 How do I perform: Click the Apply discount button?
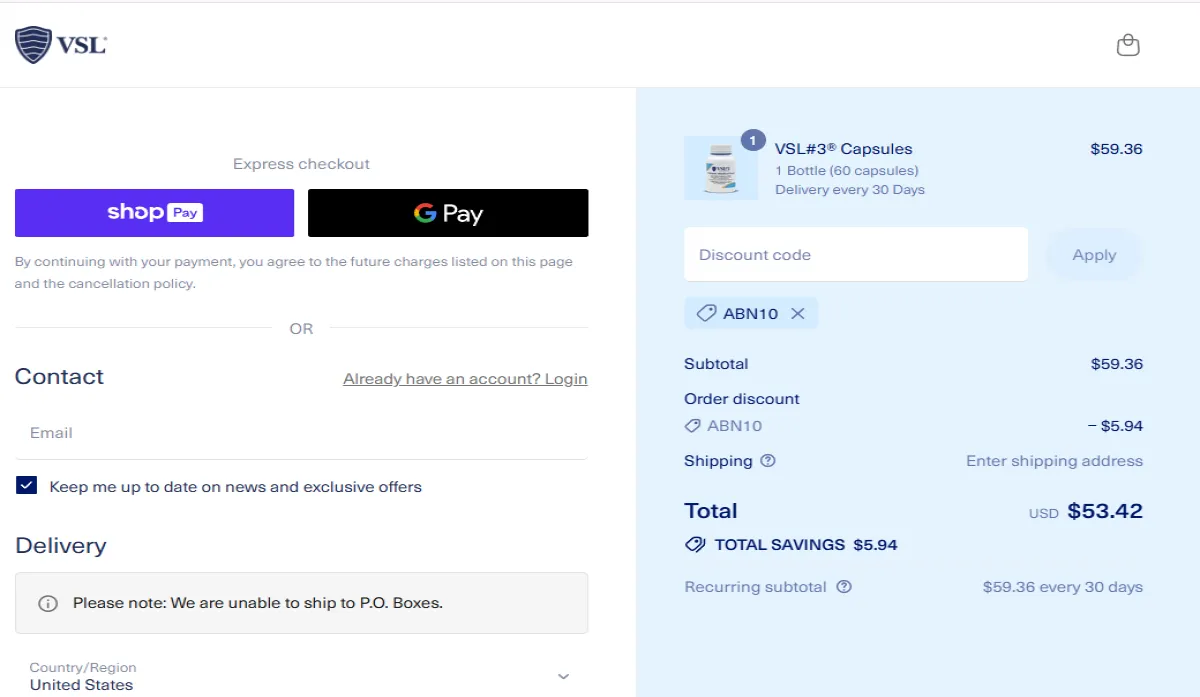(x=1094, y=255)
